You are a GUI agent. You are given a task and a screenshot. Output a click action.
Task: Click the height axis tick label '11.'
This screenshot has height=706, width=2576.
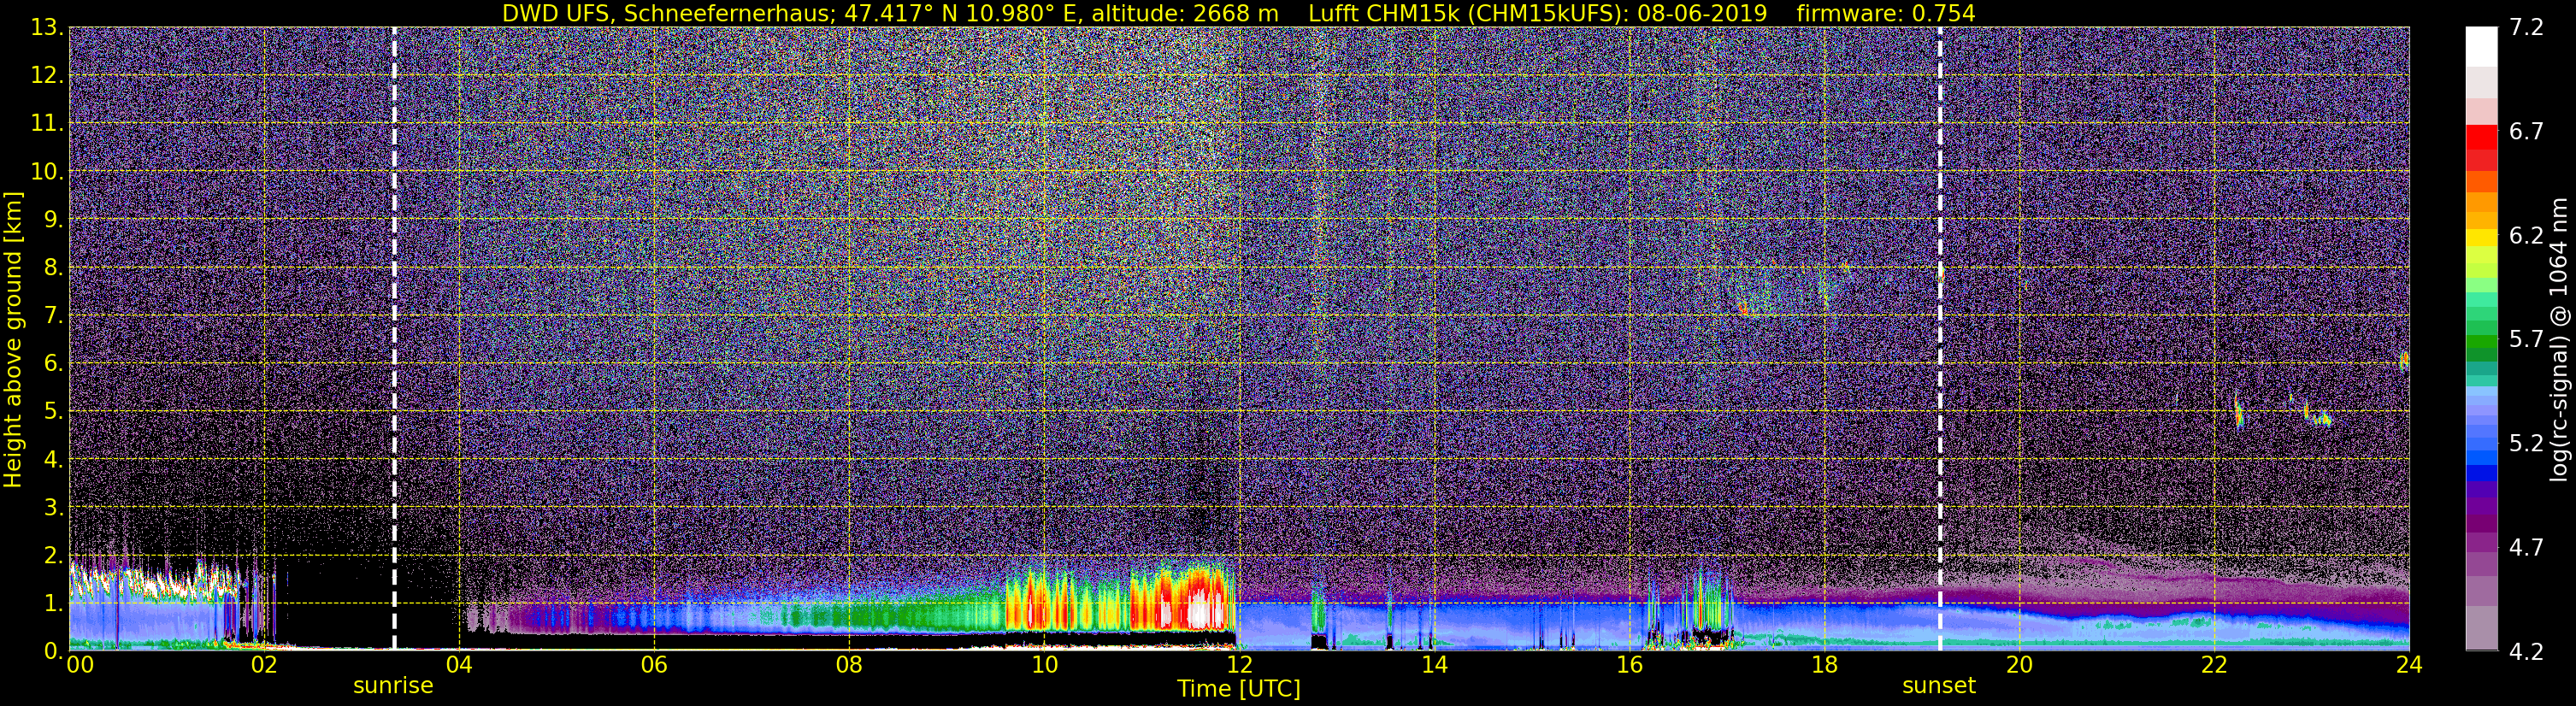47,124
